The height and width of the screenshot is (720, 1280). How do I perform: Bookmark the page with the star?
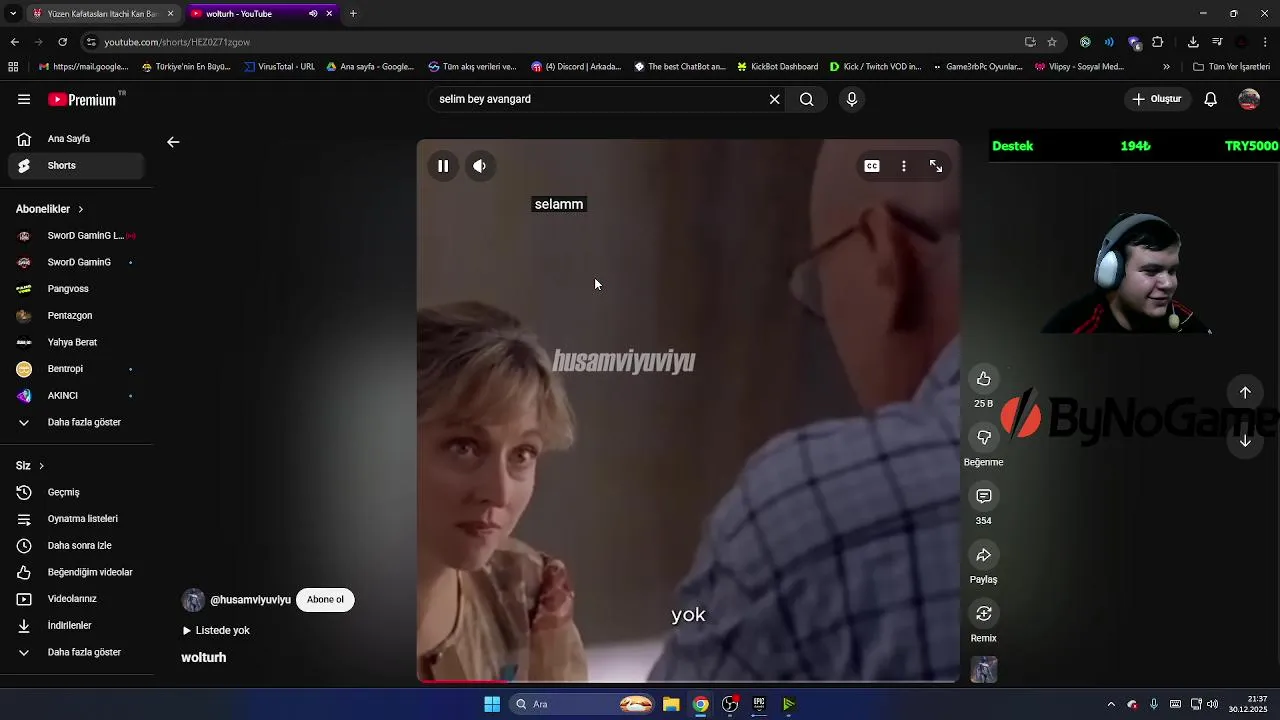(1052, 42)
